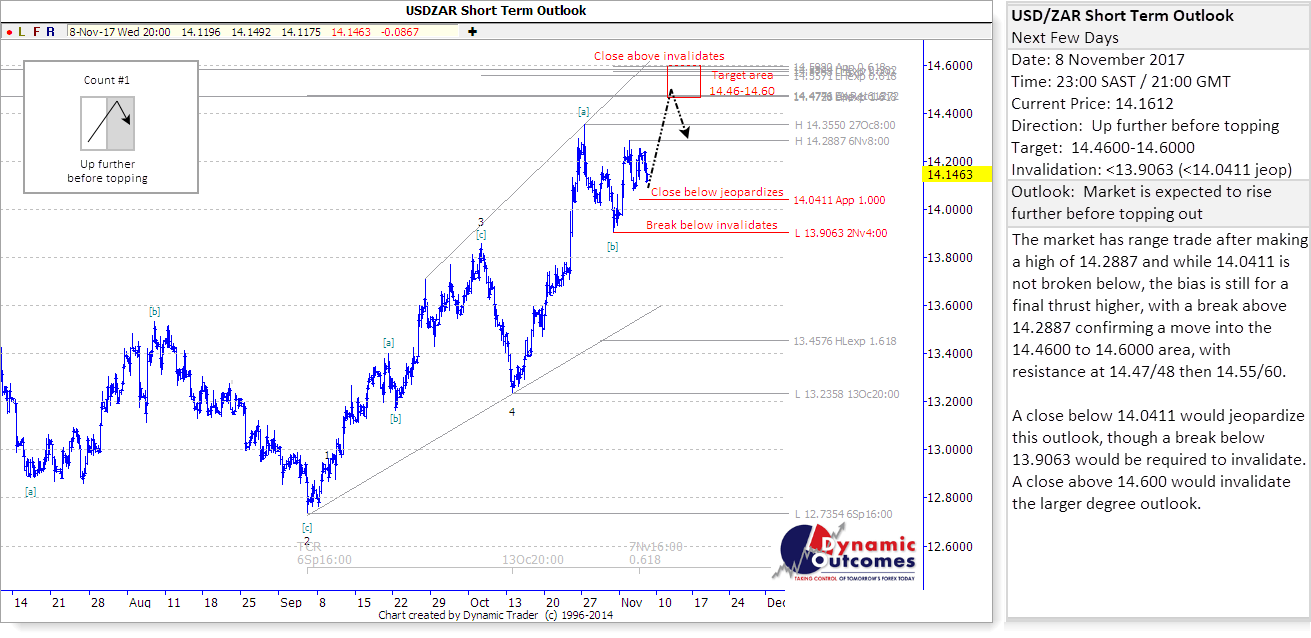Screen dimensions: 1311x638
Task: Toggle the L button in chart toolbar
Action: (x=22, y=32)
